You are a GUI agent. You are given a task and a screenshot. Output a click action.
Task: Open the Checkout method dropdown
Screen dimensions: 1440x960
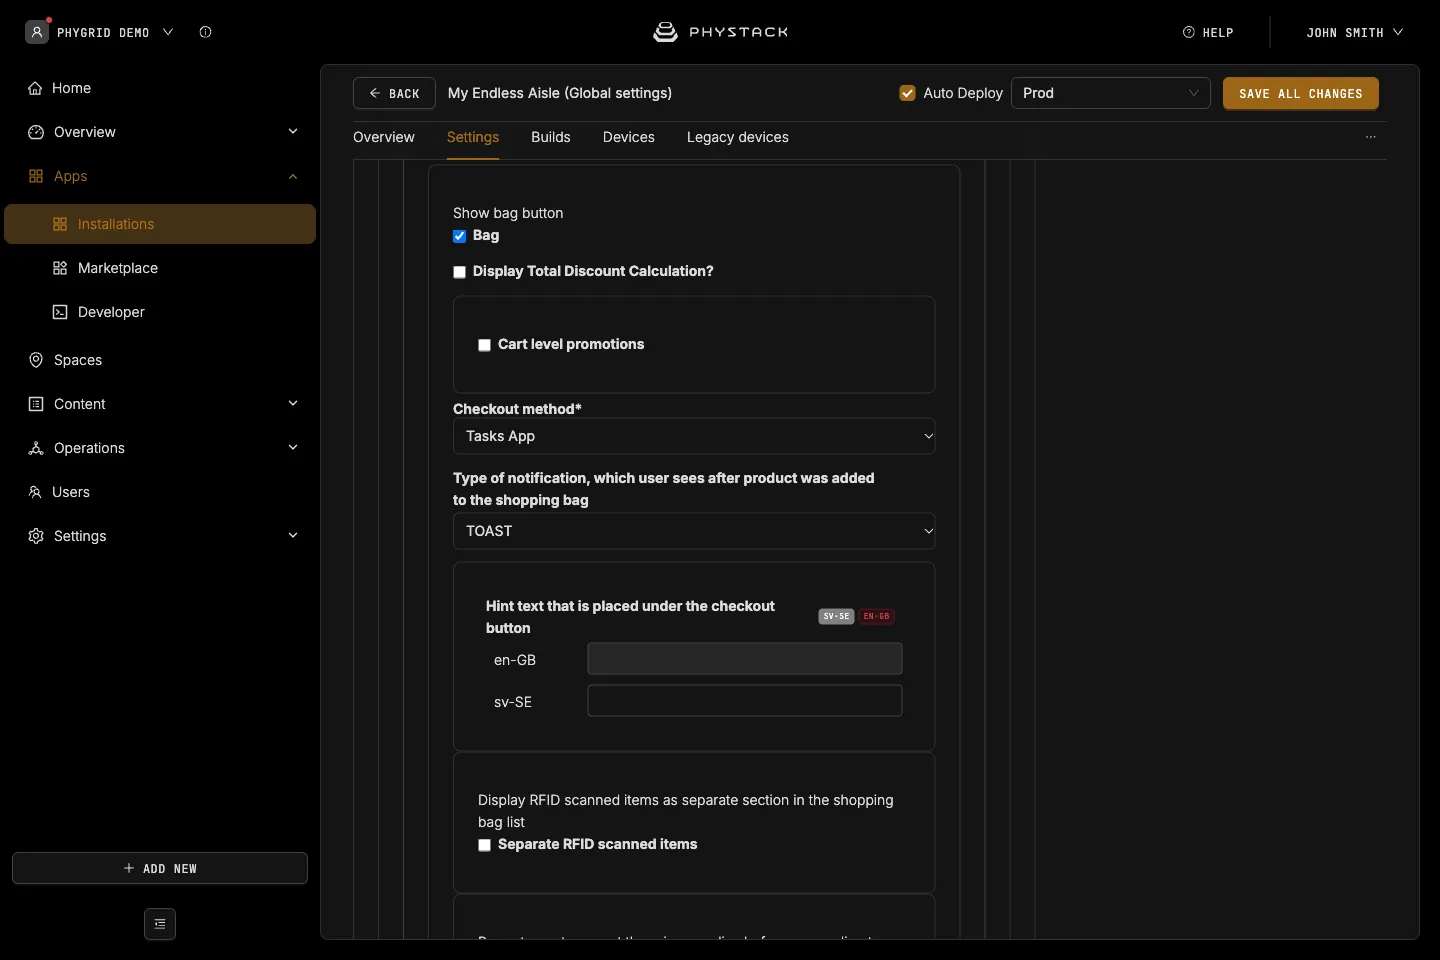point(694,436)
